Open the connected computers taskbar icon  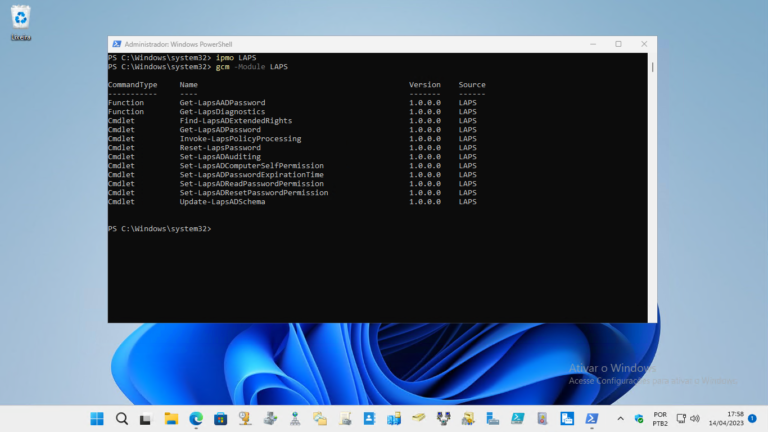coord(443,419)
